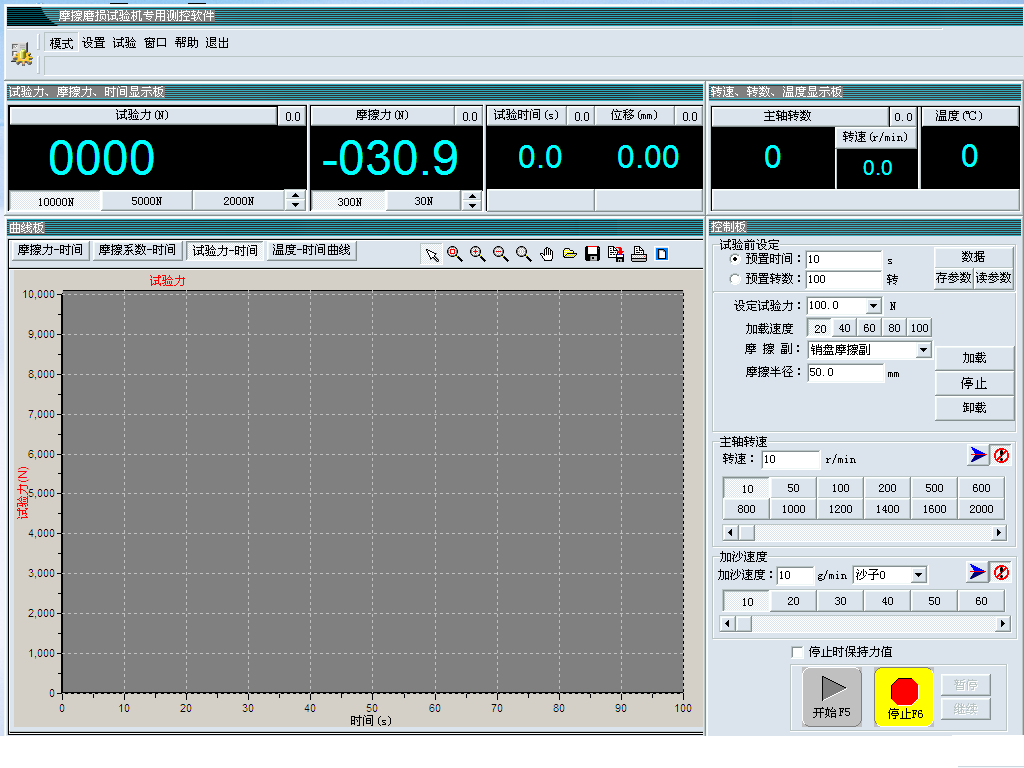
Task: Export data with the save-as icon
Action: tap(615, 254)
